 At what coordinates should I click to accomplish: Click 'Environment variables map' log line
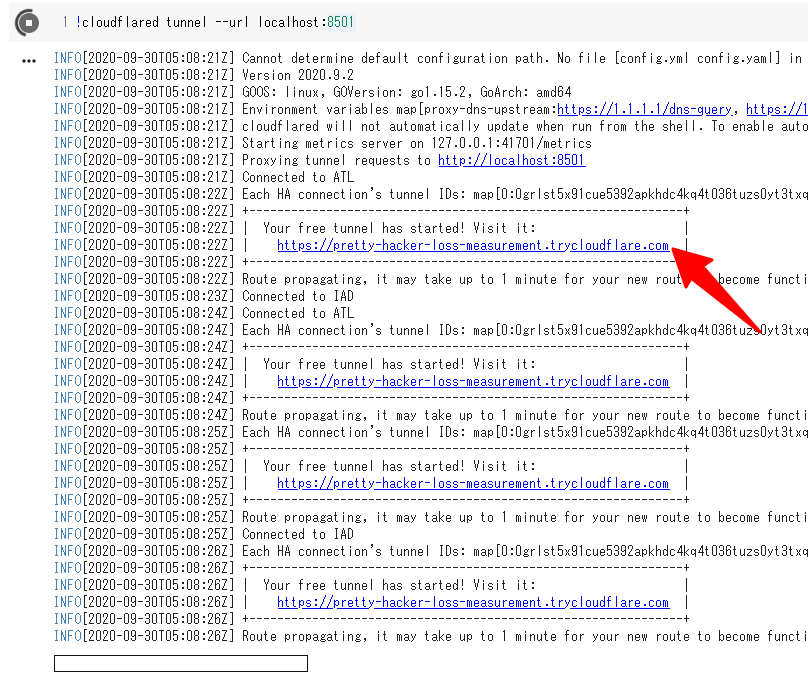[x=431, y=109]
